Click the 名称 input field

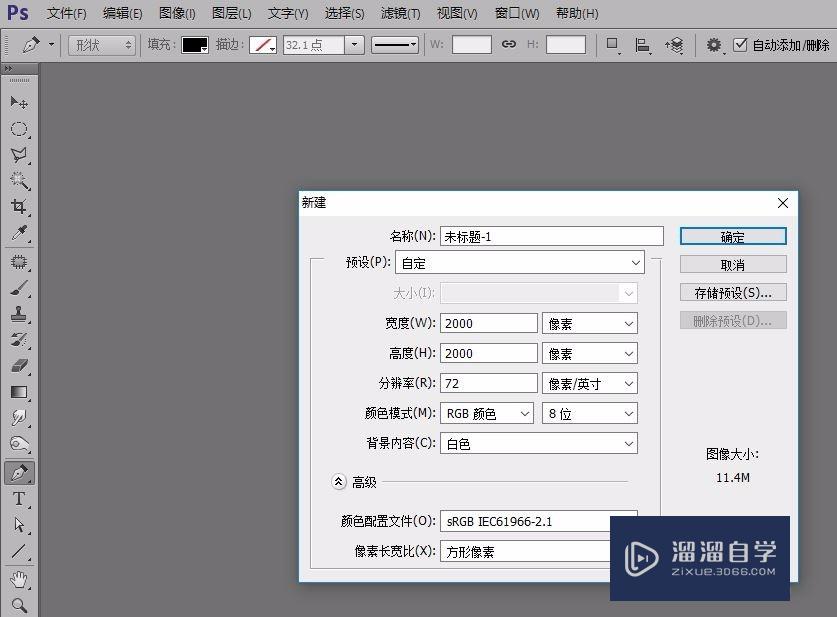(x=551, y=235)
